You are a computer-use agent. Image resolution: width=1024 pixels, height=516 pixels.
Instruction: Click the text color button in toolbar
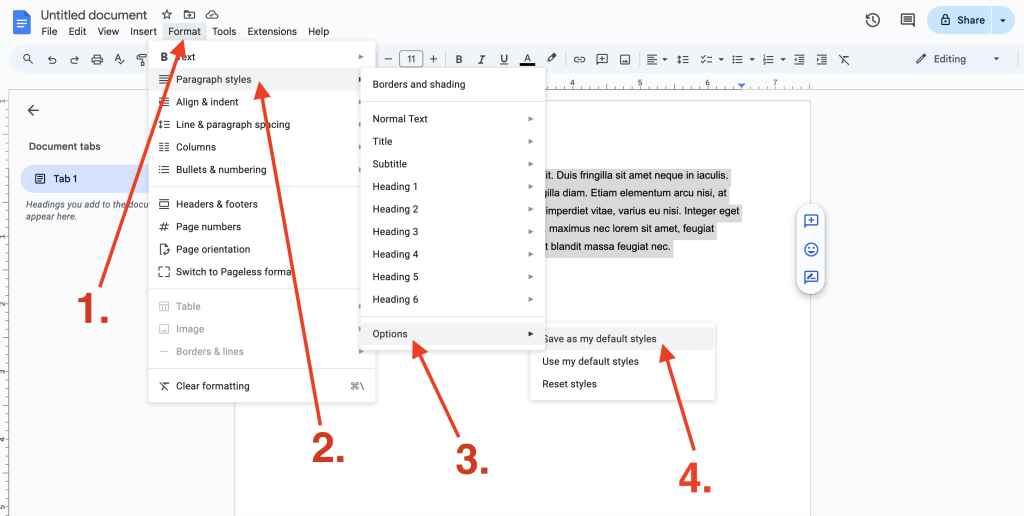tap(527, 59)
